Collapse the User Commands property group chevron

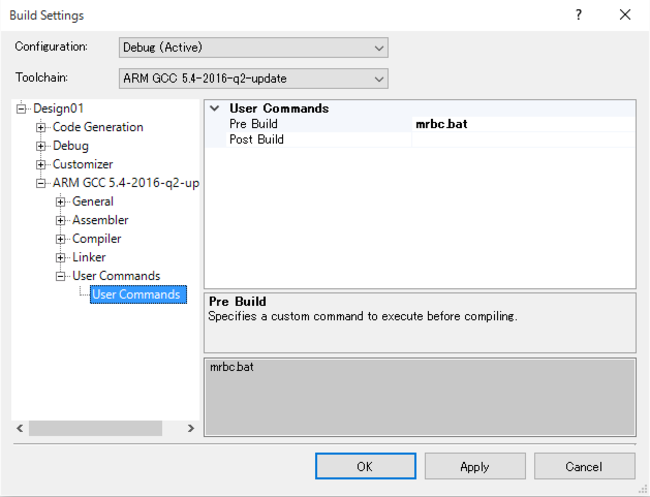(214, 109)
